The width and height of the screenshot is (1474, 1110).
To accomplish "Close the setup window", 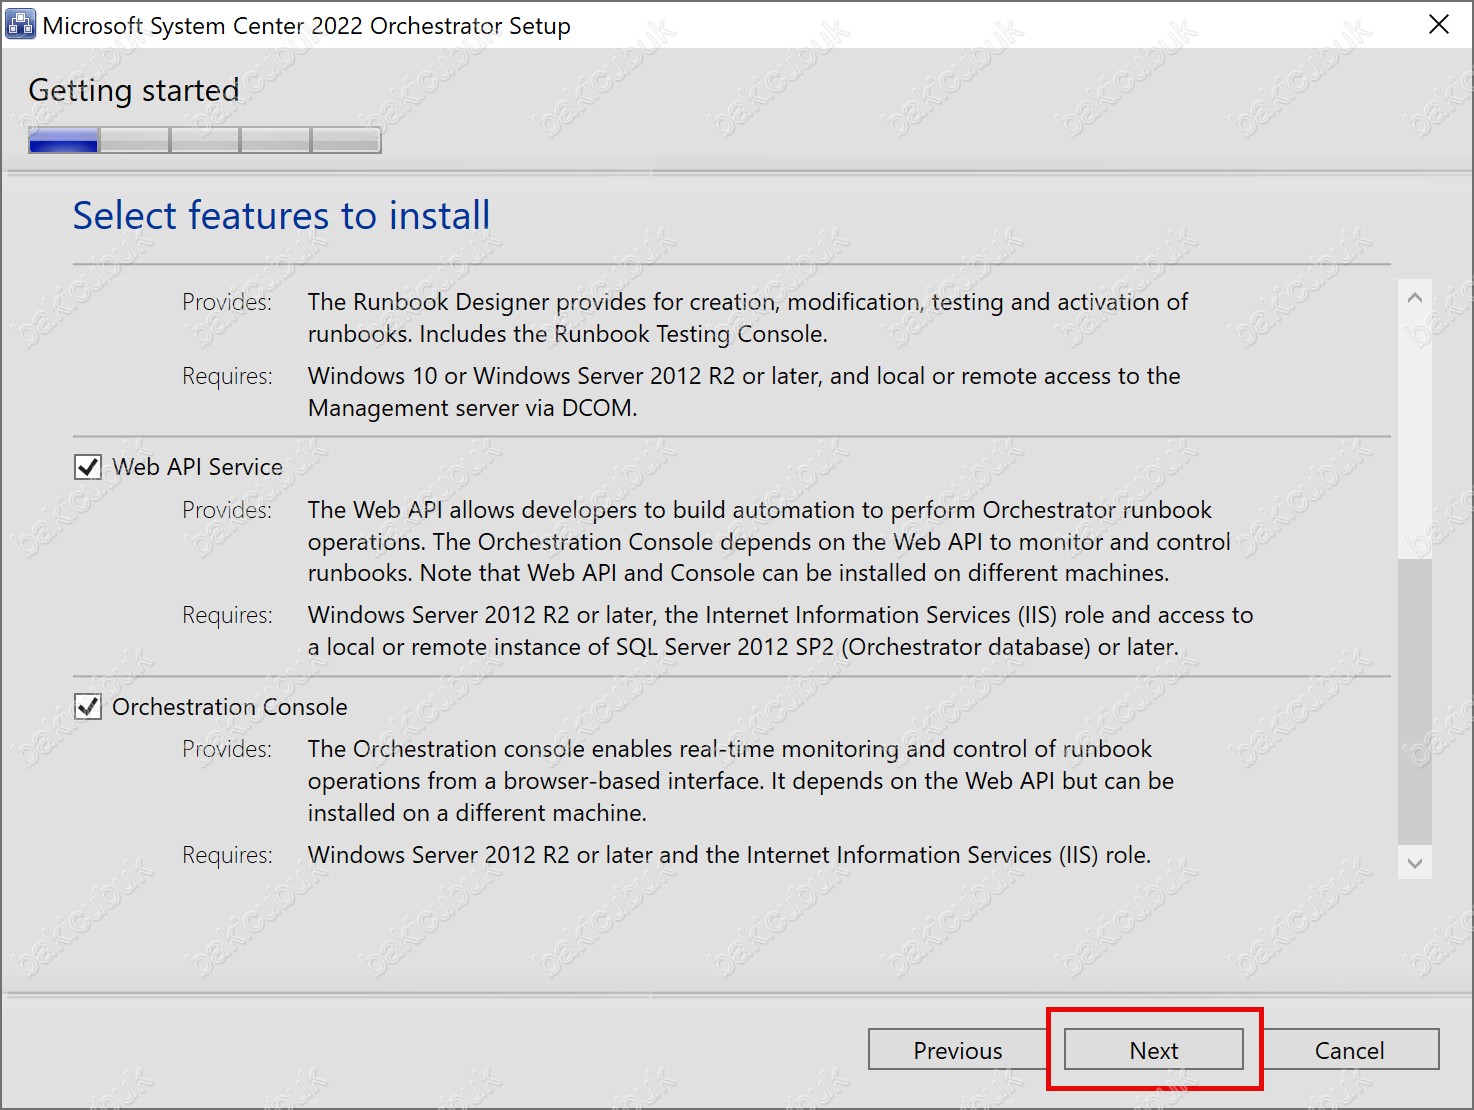I will [x=1438, y=24].
